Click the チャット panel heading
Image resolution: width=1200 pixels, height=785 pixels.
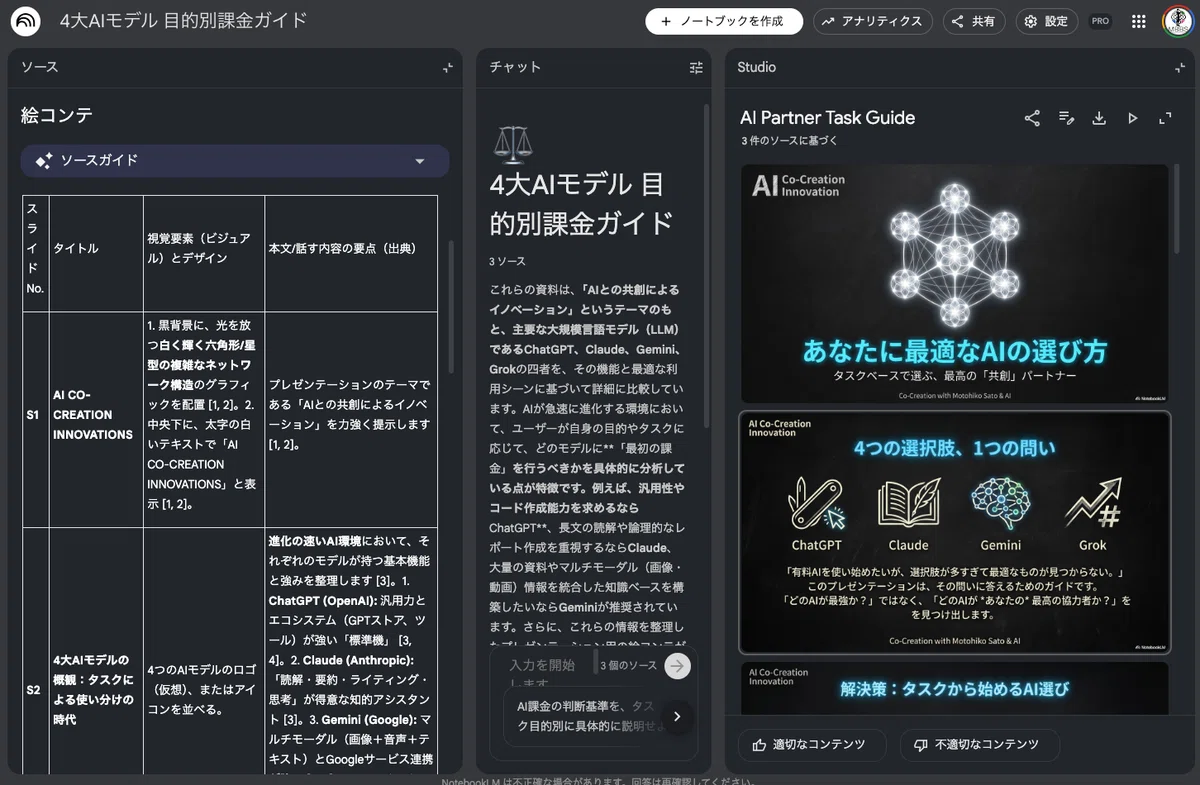[x=515, y=67]
